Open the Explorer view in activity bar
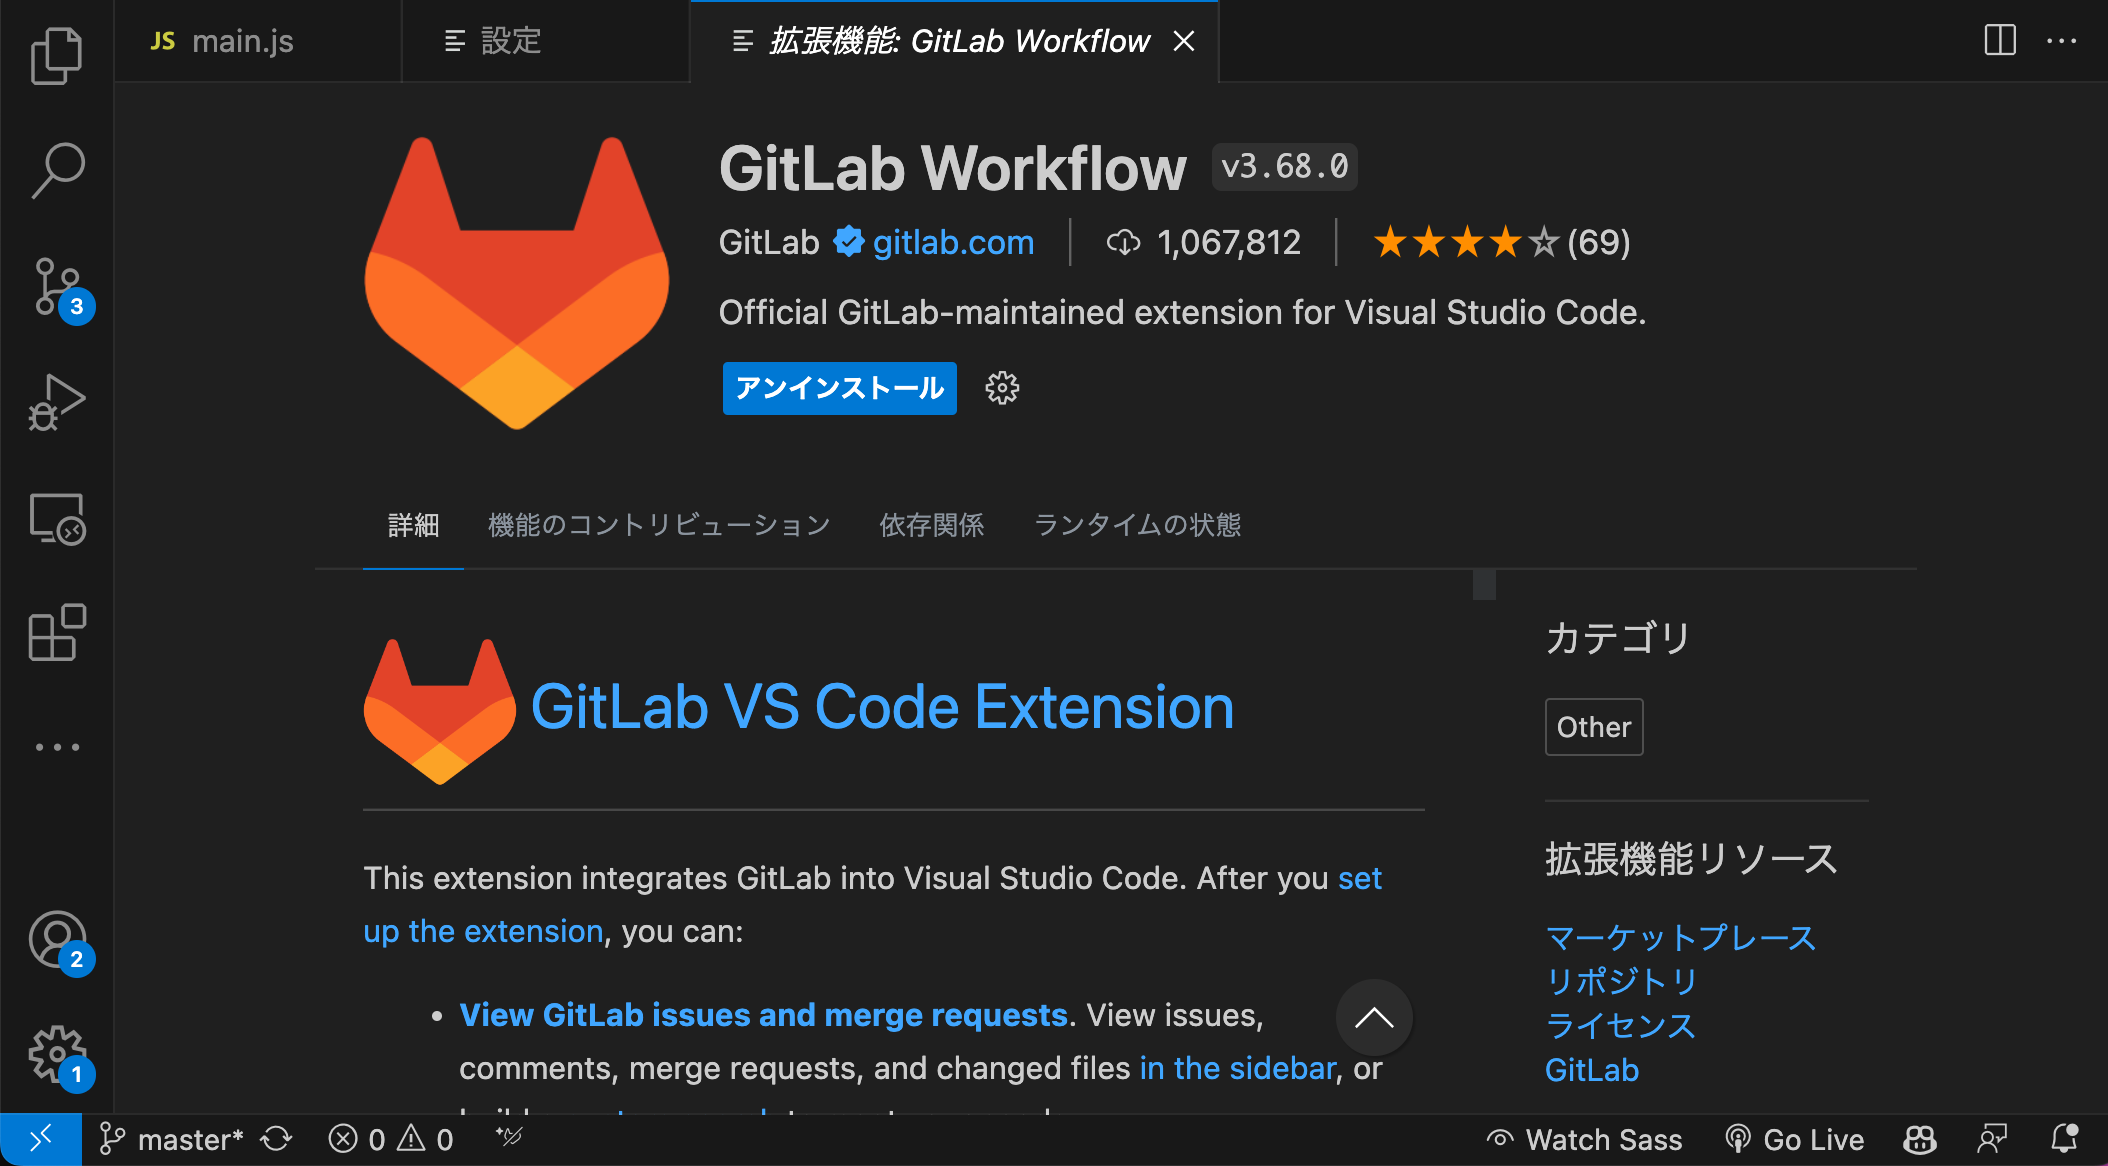The height and width of the screenshot is (1166, 2108). (x=57, y=55)
